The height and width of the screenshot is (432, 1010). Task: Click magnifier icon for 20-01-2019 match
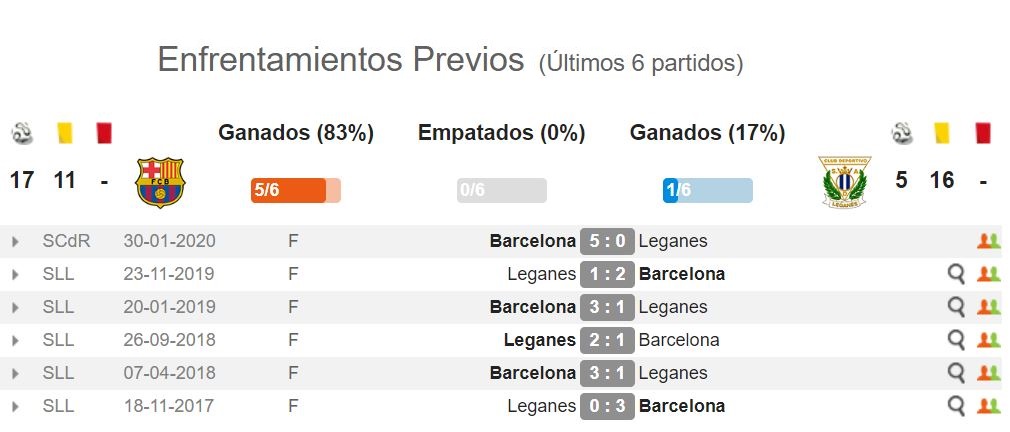pyautogui.click(x=957, y=307)
